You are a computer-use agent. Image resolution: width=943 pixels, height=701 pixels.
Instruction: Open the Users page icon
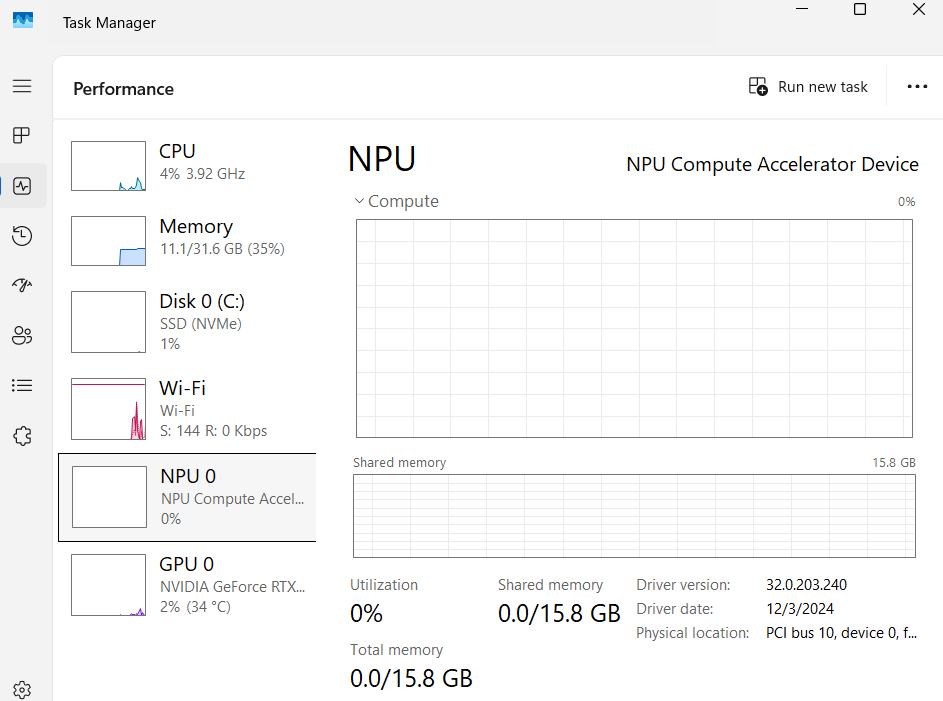[x=22, y=336]
